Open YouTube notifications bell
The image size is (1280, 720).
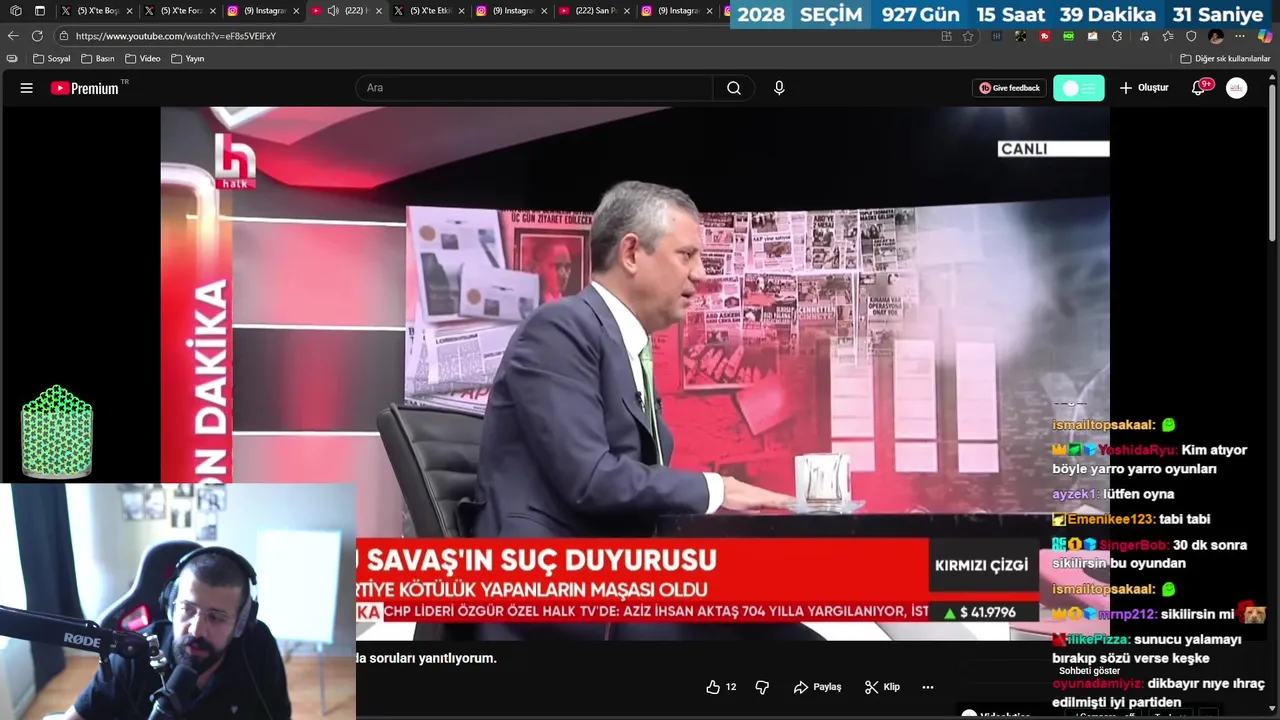pos(1198,88)
